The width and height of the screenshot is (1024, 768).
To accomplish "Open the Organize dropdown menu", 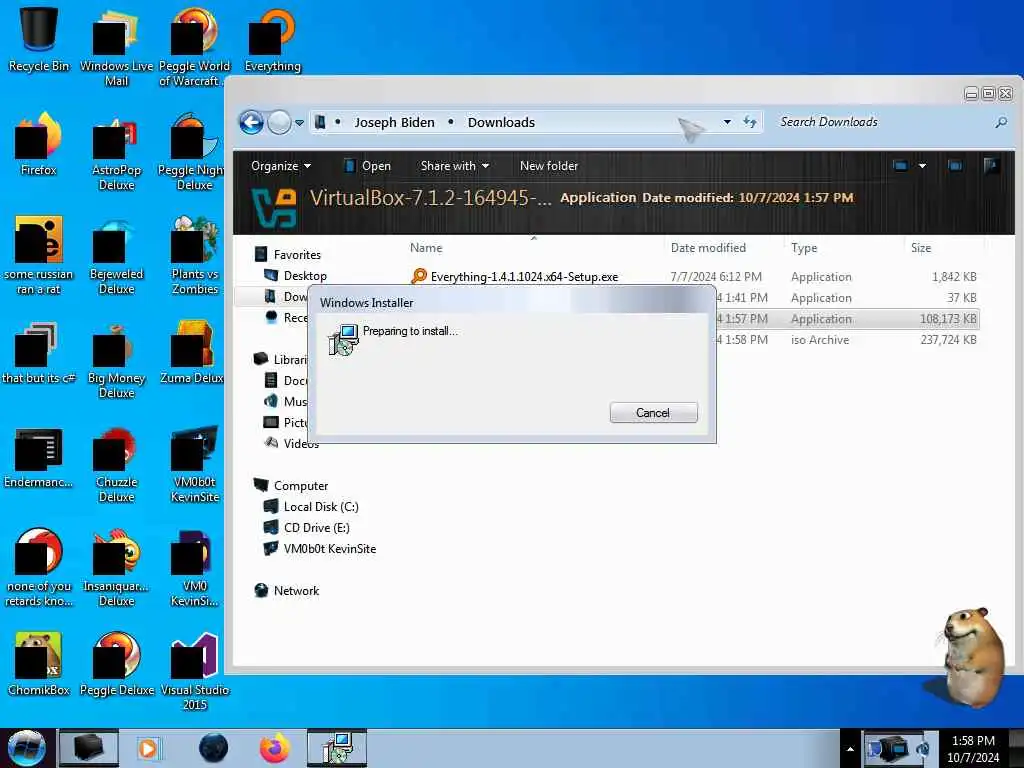I will click(281, 166).
